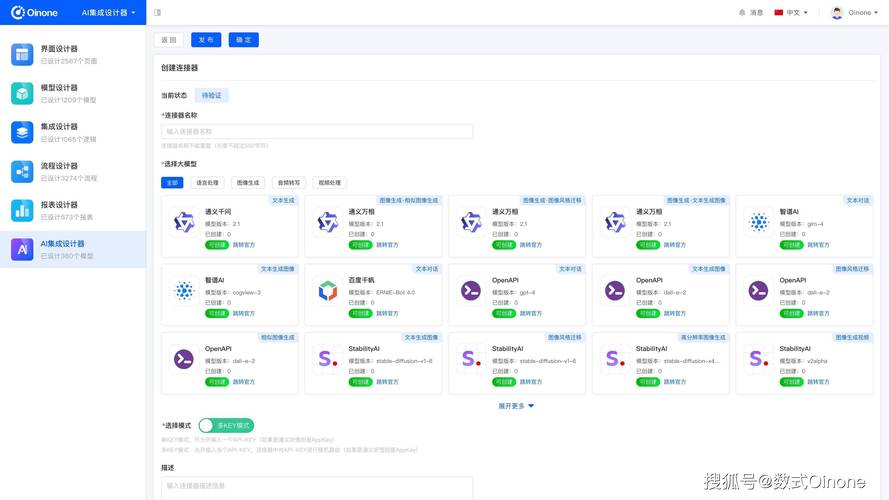Open 跳转官方 link on 通义千问 card

click(244, 245)
